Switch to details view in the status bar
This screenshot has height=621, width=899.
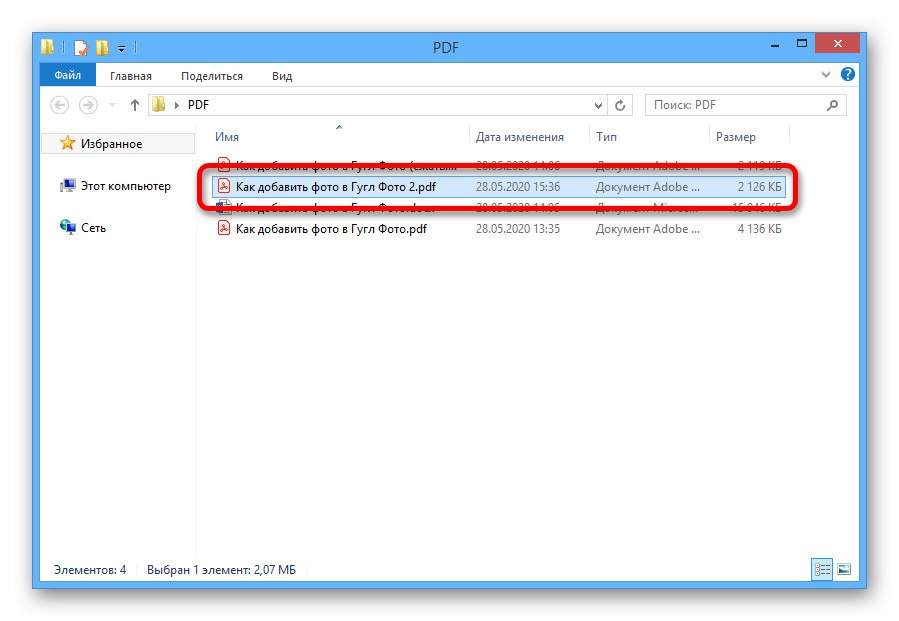coord(823,570)
